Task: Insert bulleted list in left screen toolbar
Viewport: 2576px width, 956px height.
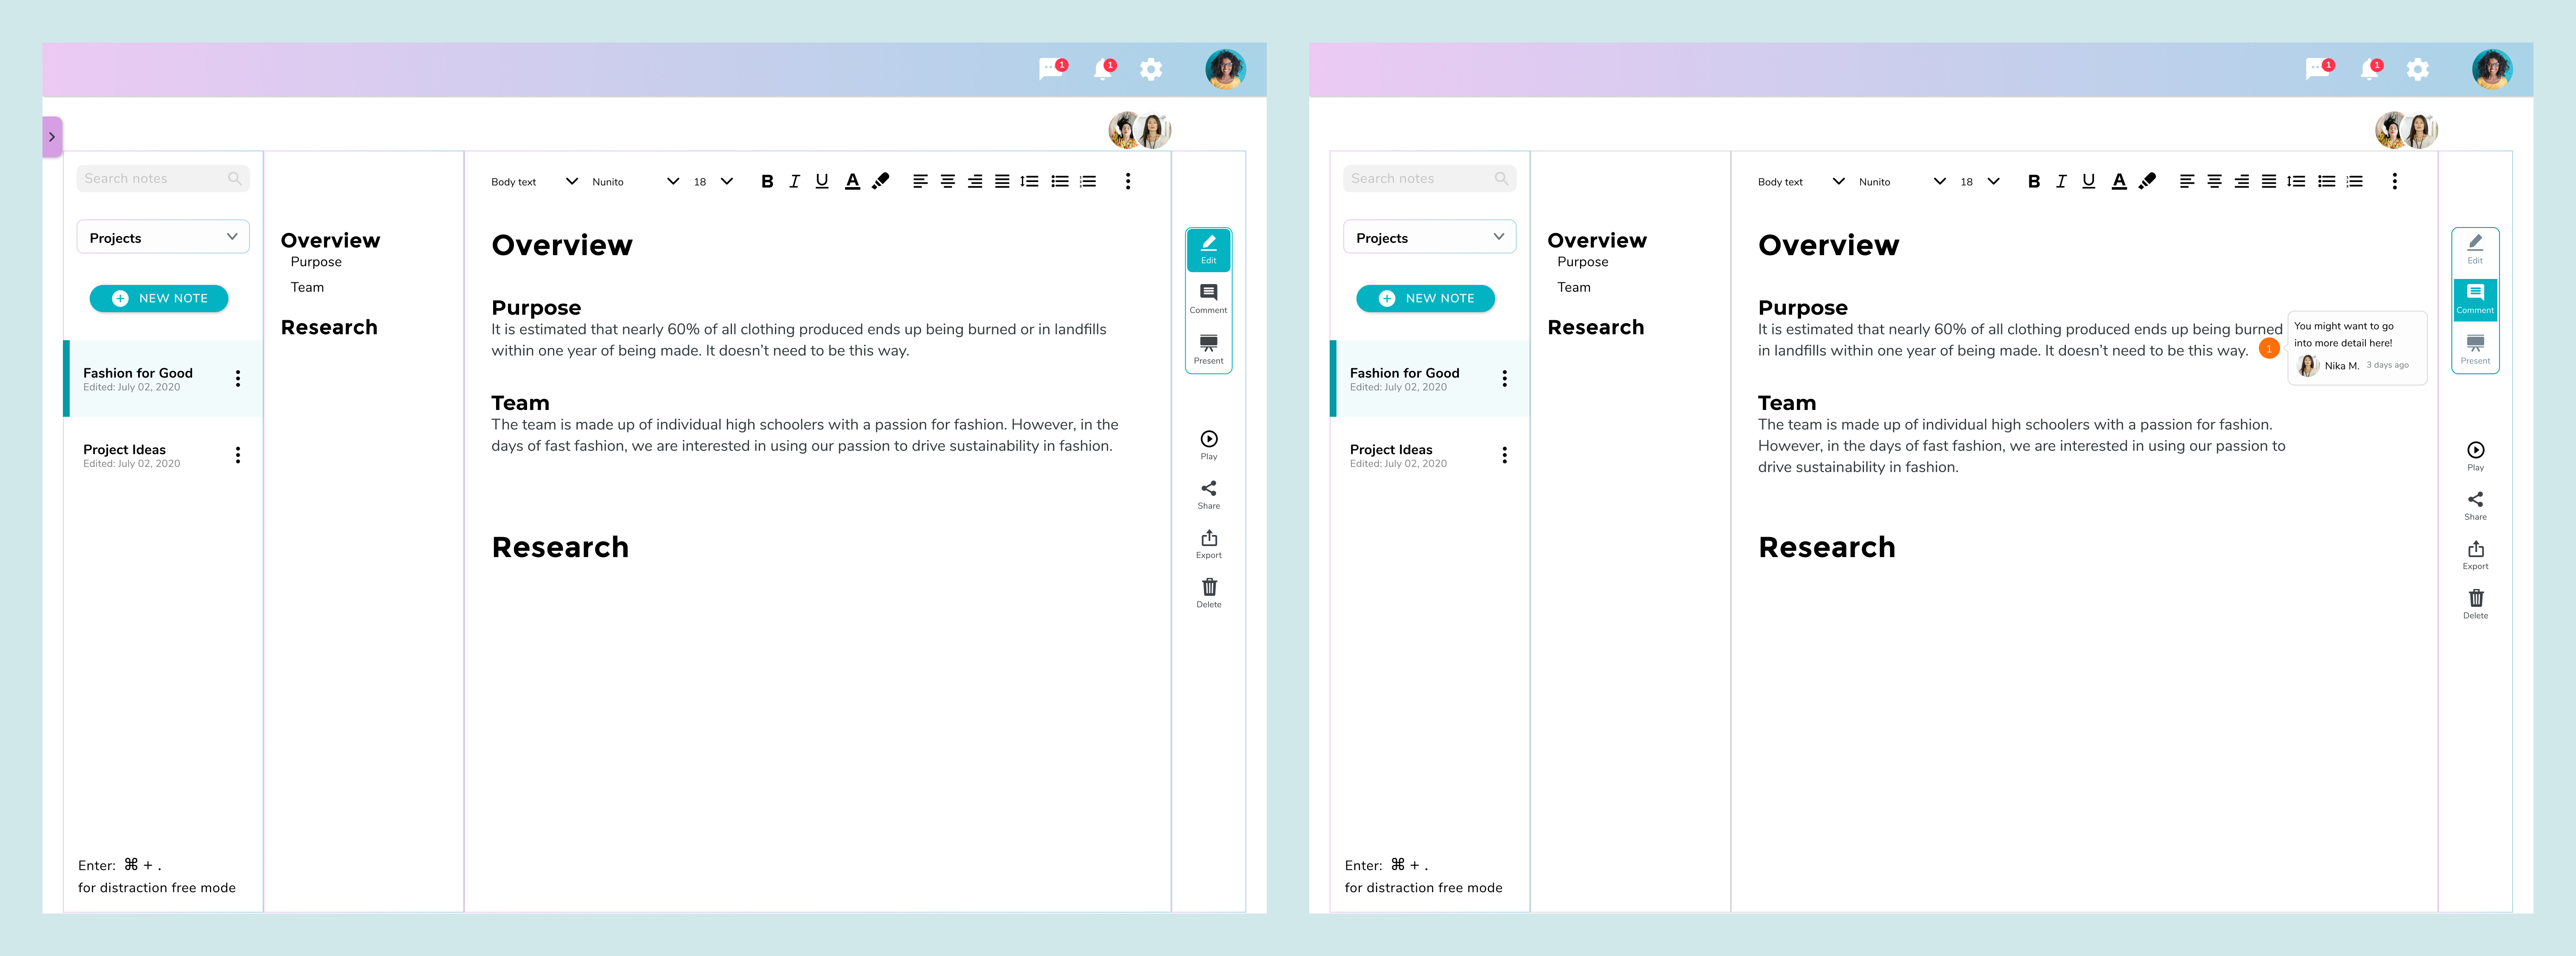Action: pyautogui.click(x=1060, y=181)
